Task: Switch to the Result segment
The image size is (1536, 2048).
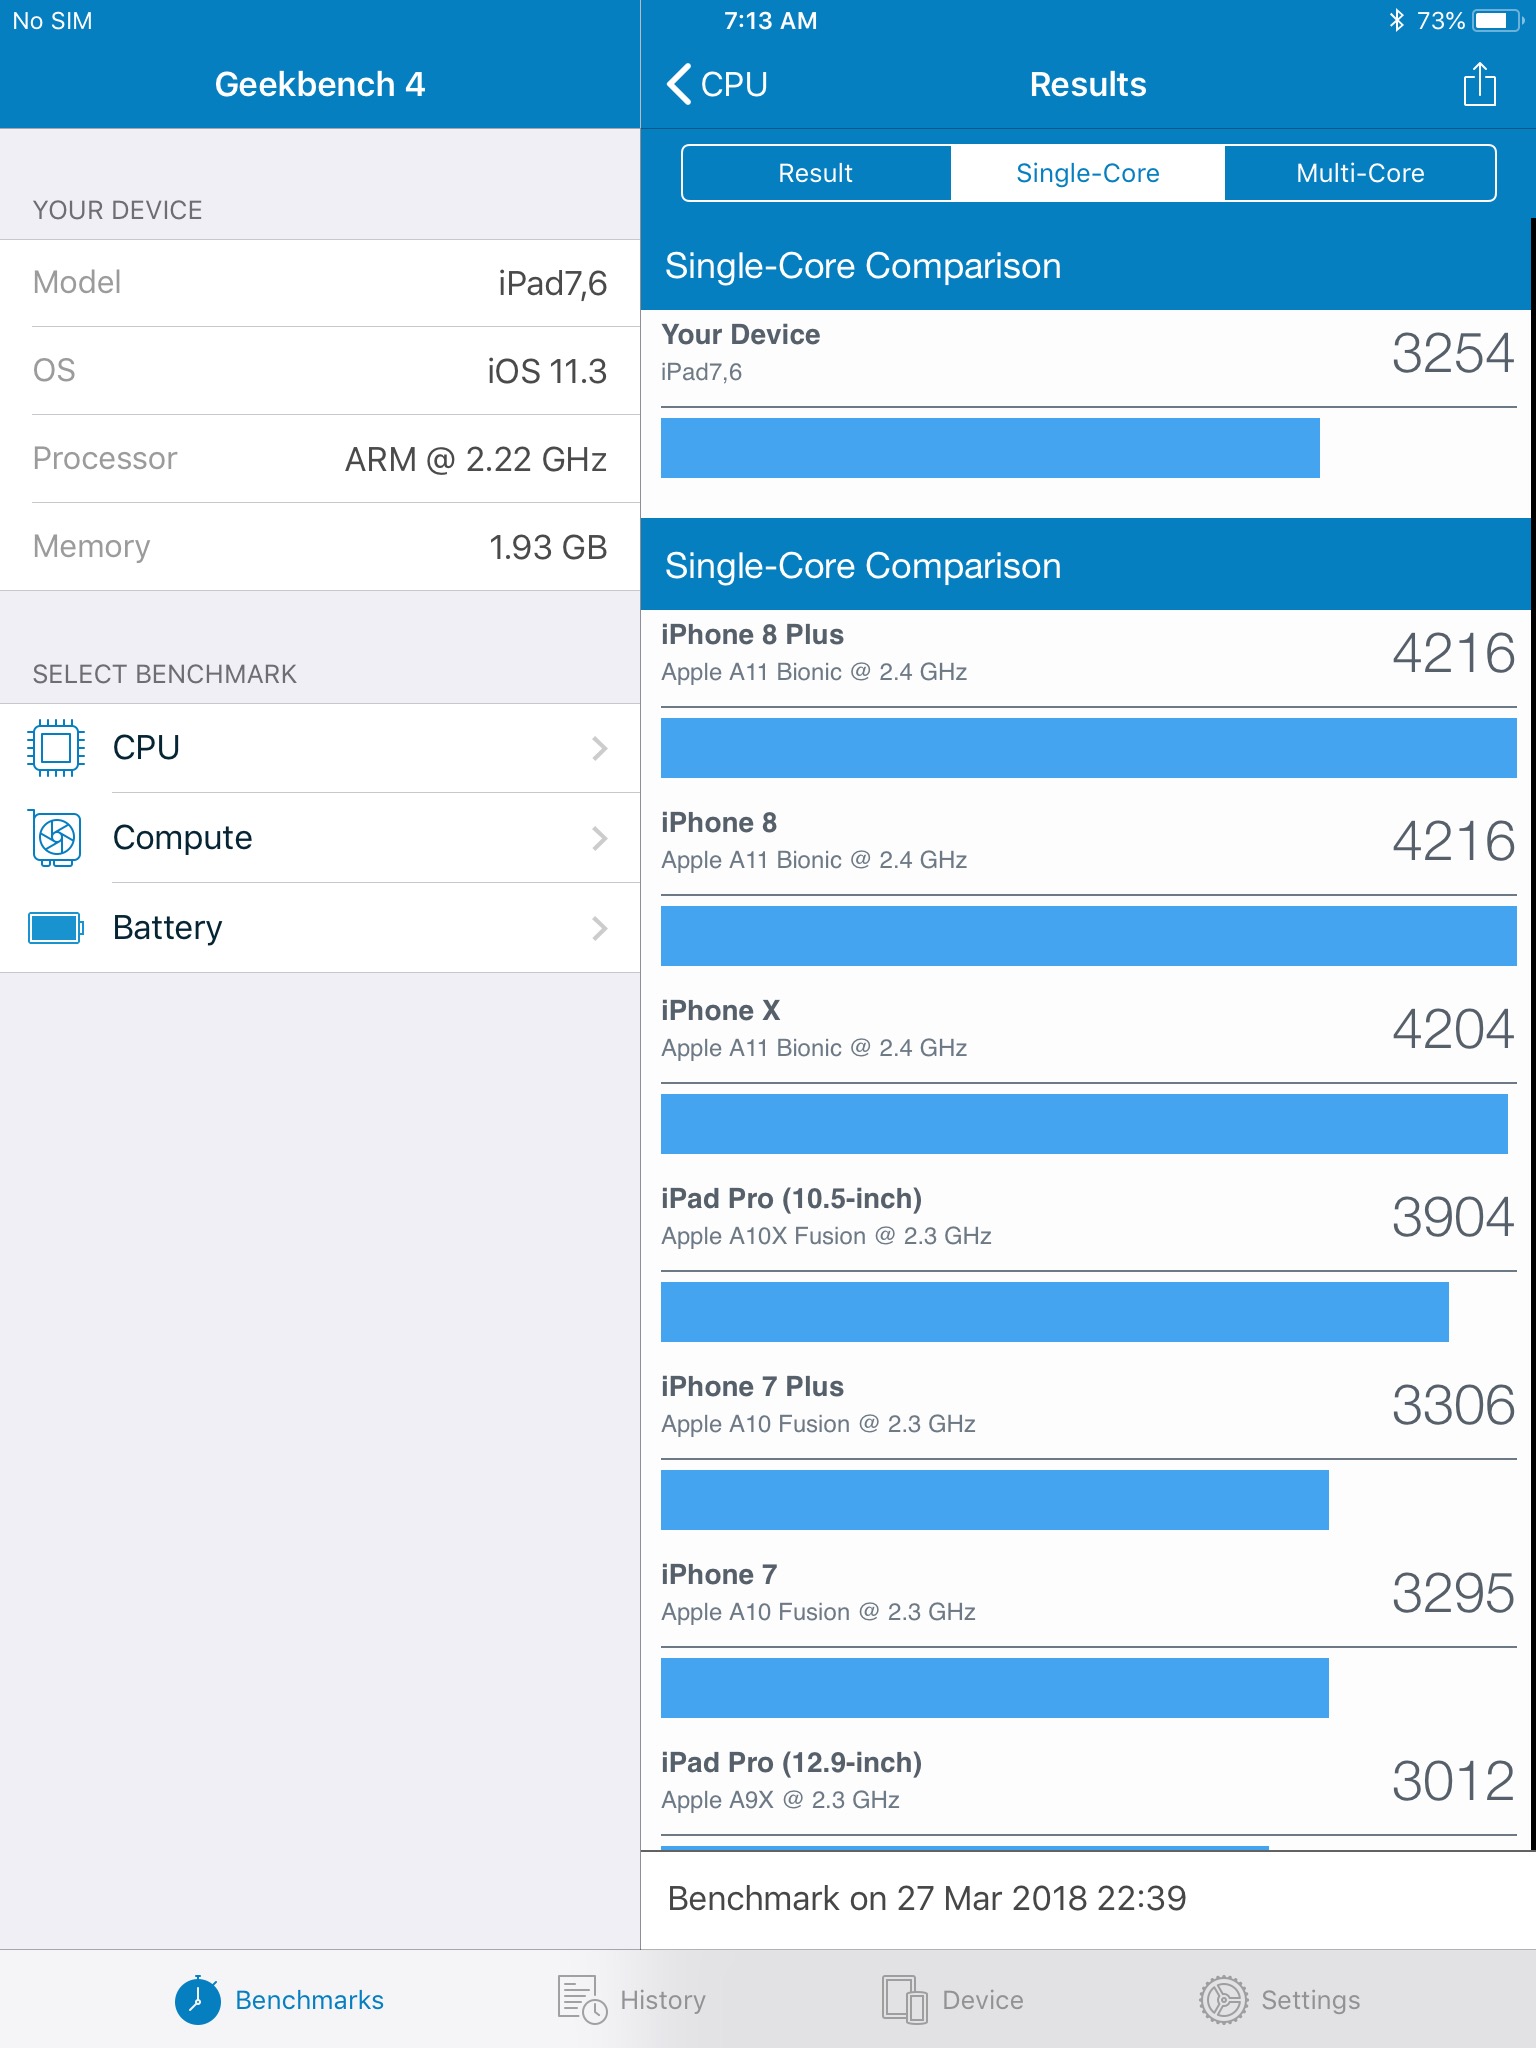Action: (816, 173)
